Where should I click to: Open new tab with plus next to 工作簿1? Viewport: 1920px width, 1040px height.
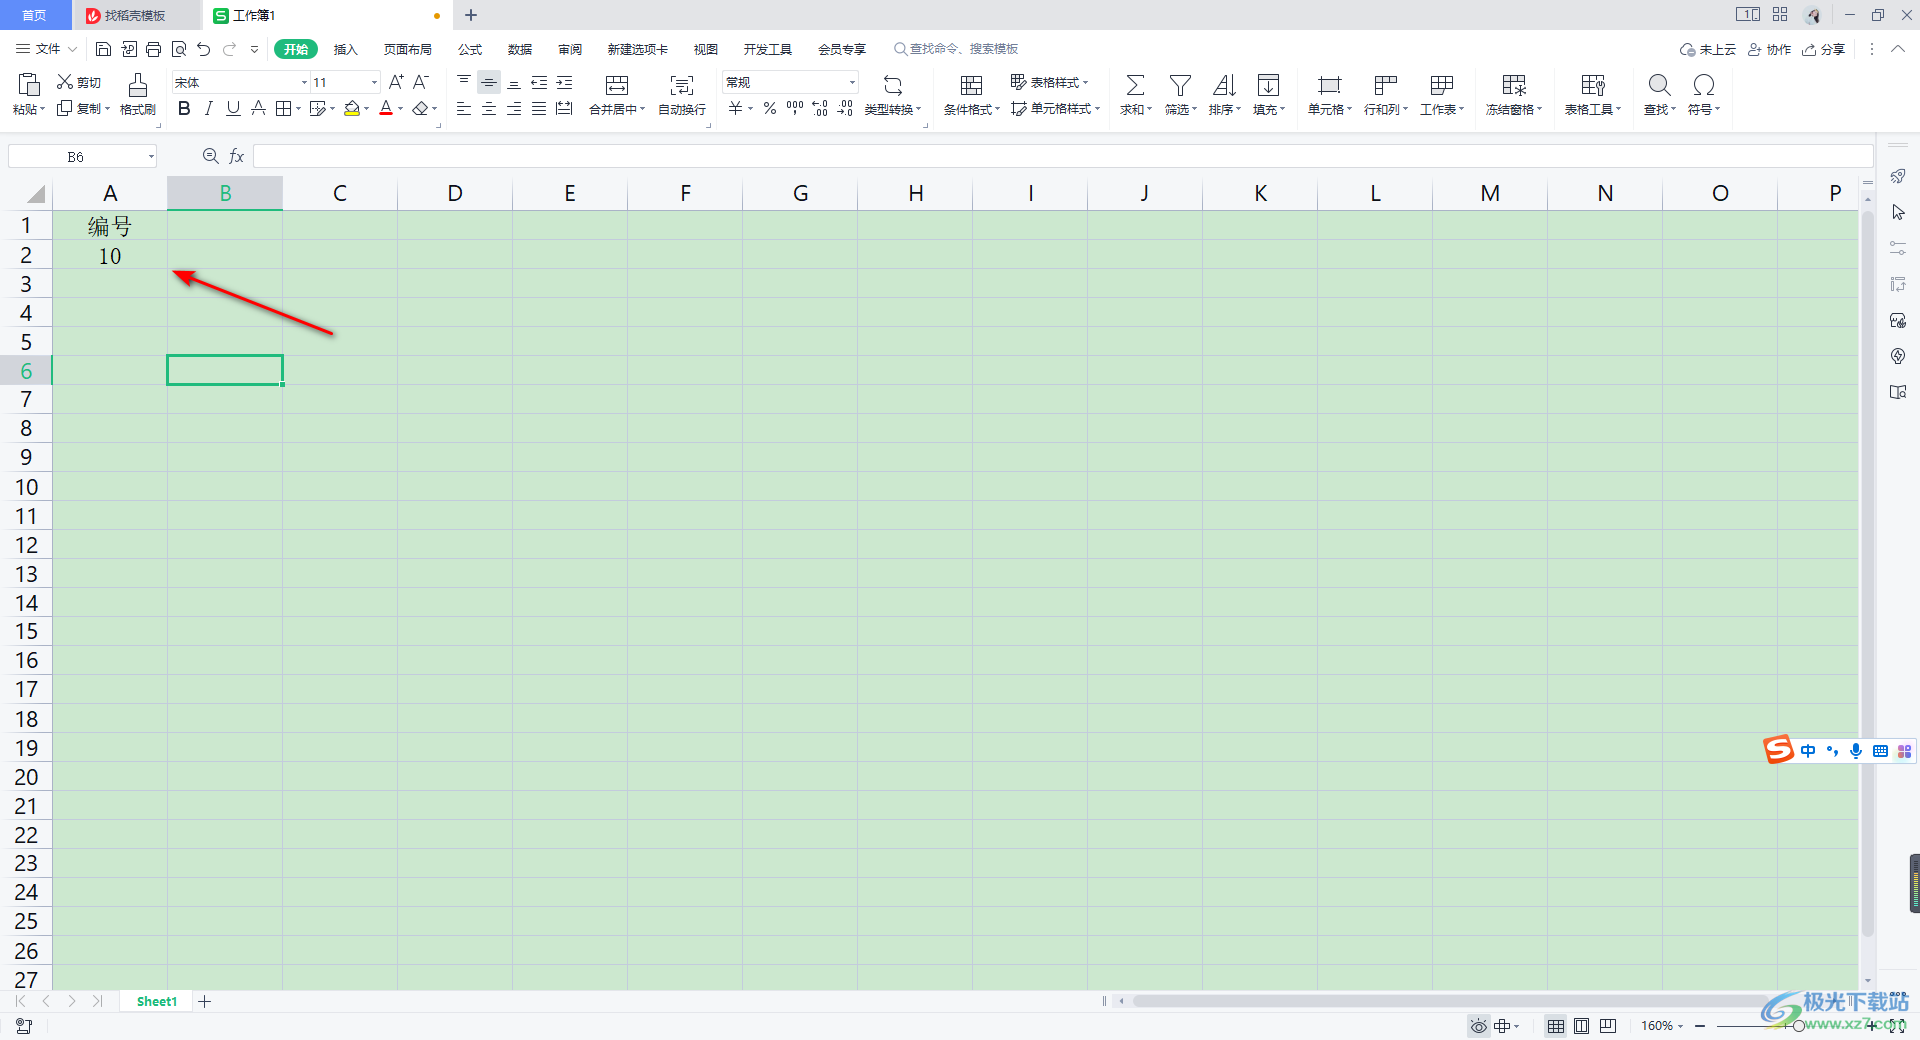click(471, 15)
